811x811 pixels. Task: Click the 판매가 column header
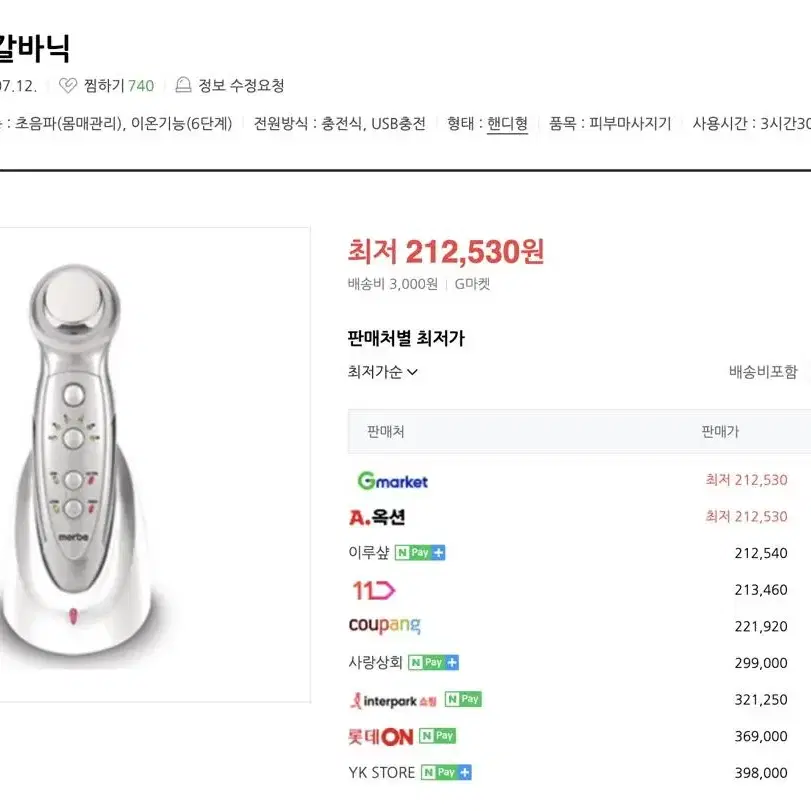(720, 431)
